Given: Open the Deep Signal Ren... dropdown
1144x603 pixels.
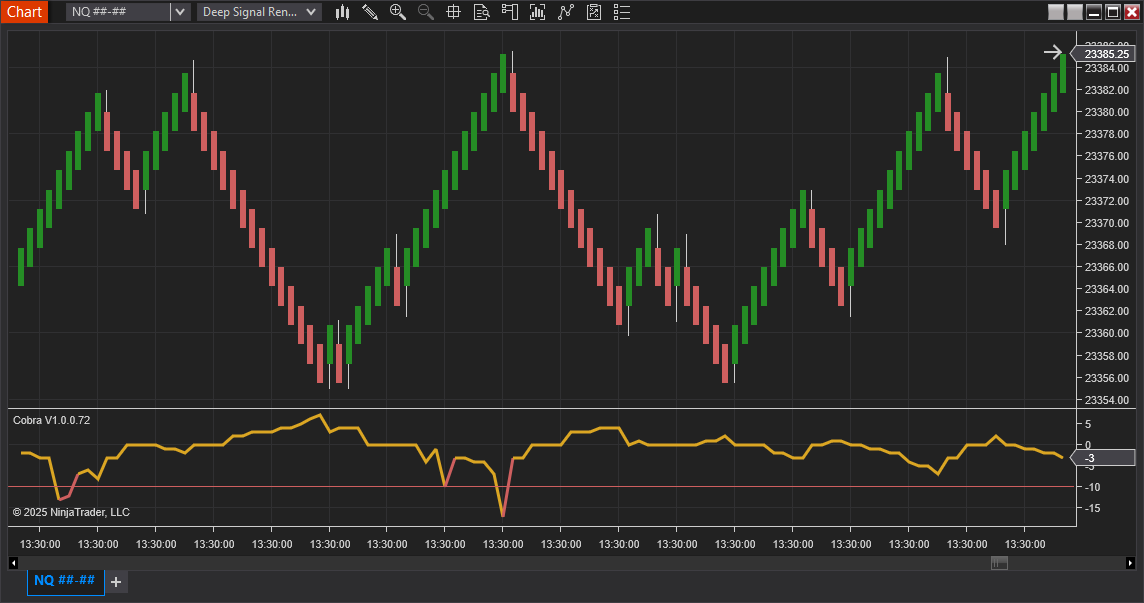Looking at the screenshot, I should 260,12.
